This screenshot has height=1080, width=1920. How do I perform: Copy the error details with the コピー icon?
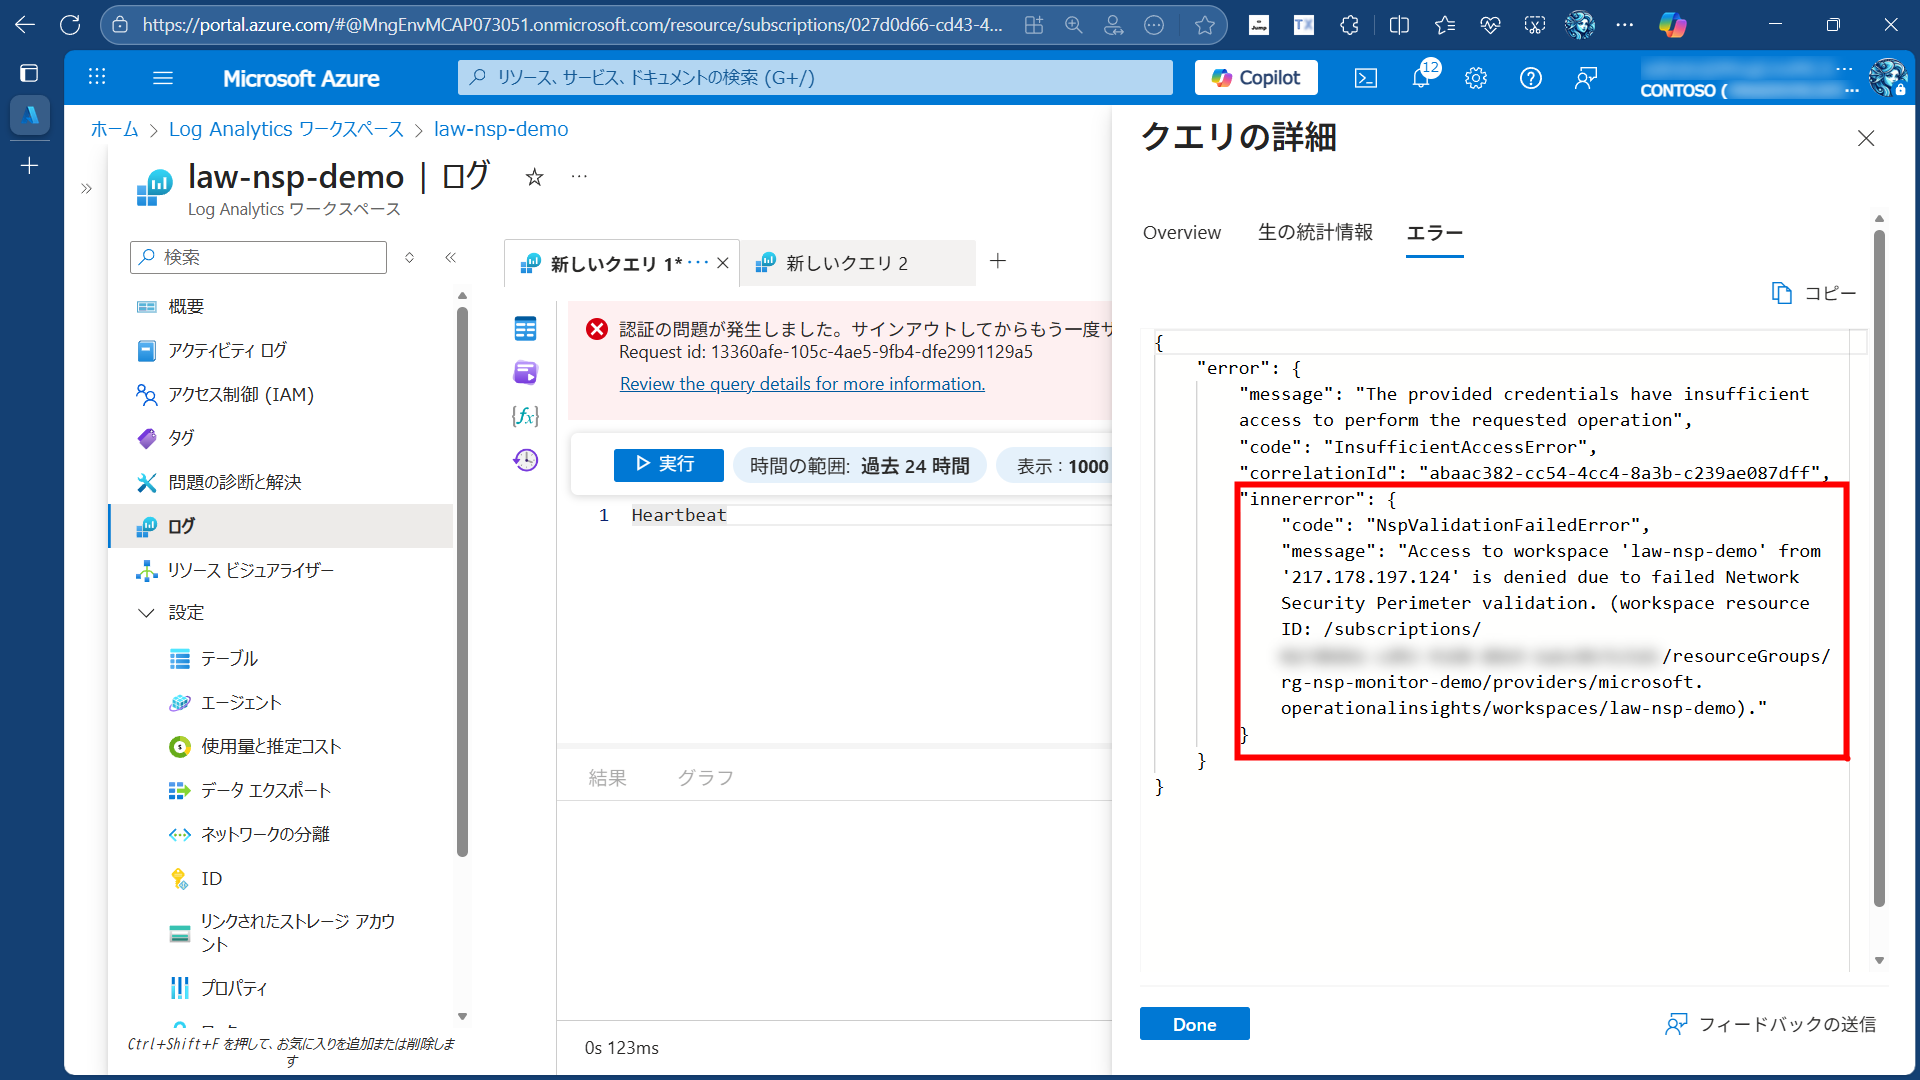[x=1813, y=293]
